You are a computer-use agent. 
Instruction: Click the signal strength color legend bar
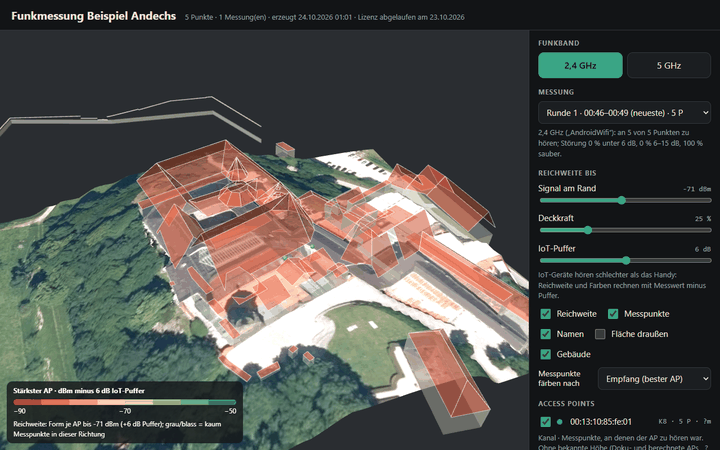(125, 402)
